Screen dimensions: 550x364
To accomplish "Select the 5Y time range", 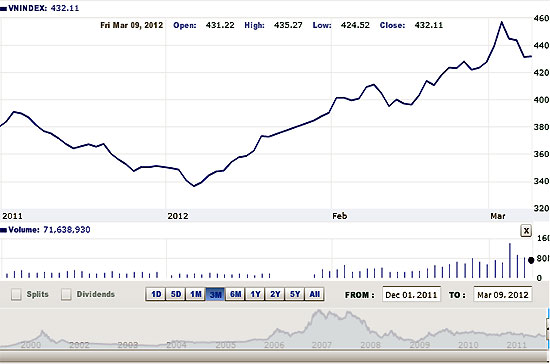I will click(295, 294).
